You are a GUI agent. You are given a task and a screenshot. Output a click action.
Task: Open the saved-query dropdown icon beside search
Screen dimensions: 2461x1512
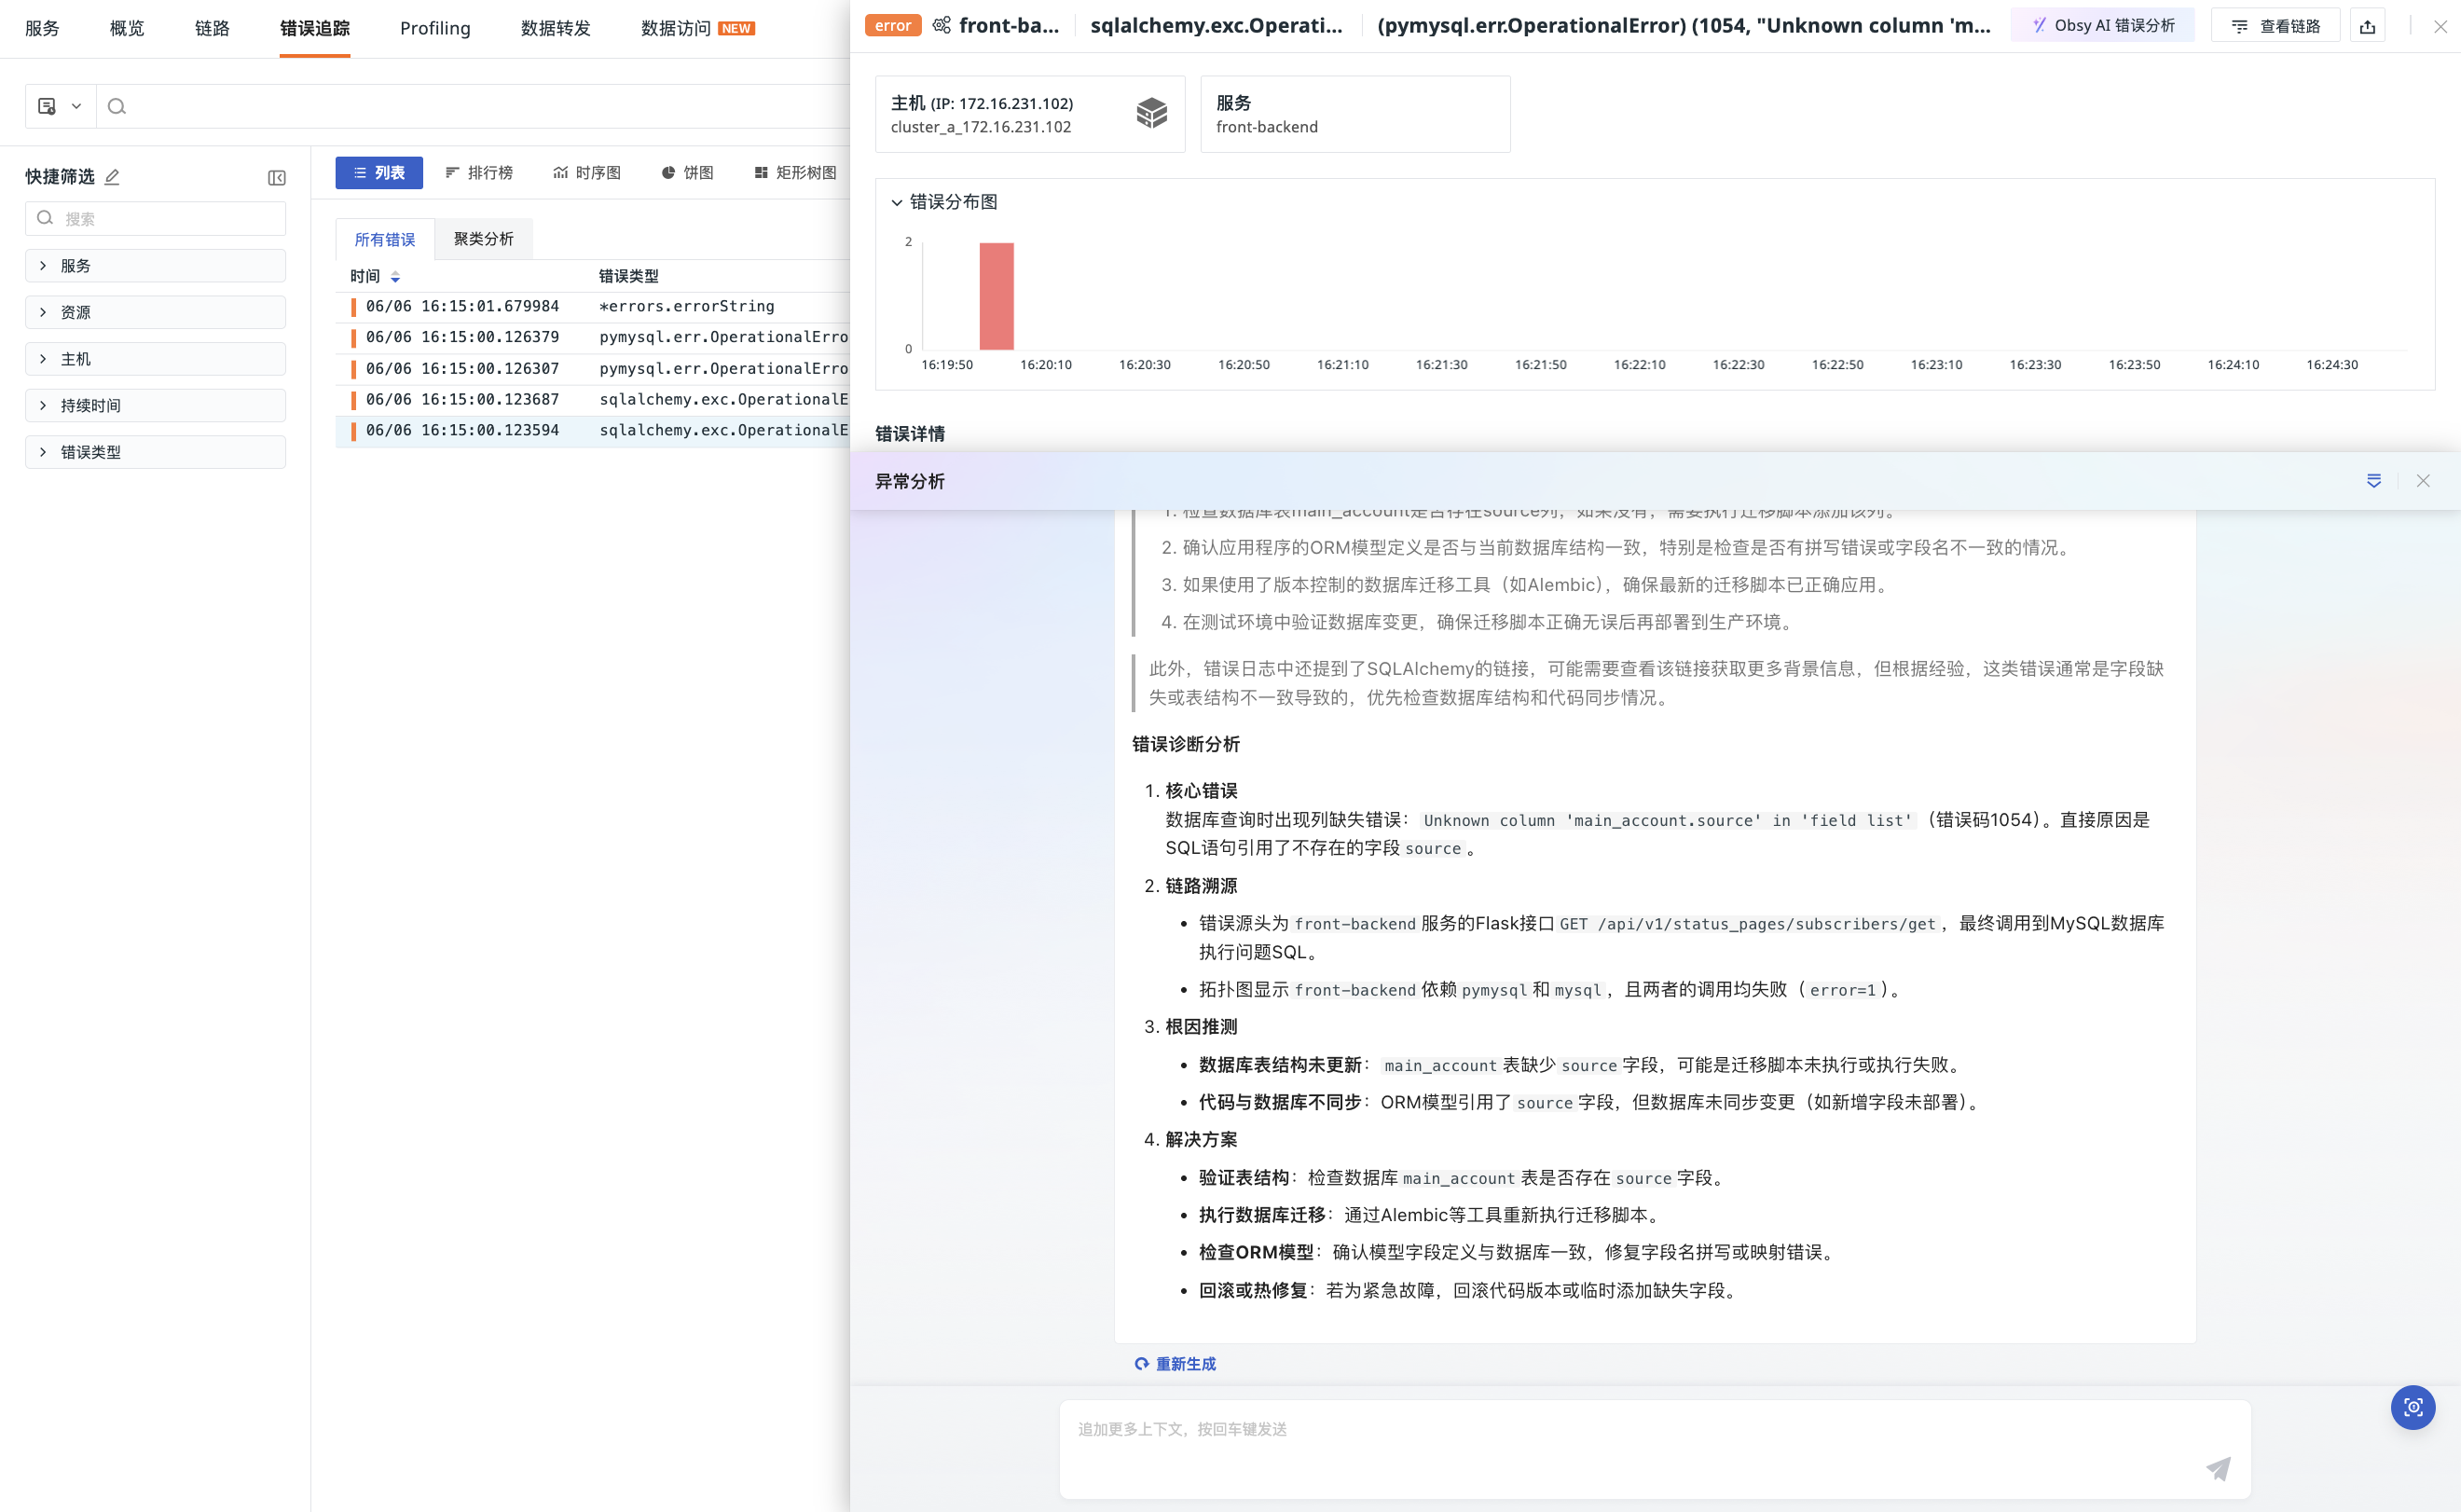point(60,106)
